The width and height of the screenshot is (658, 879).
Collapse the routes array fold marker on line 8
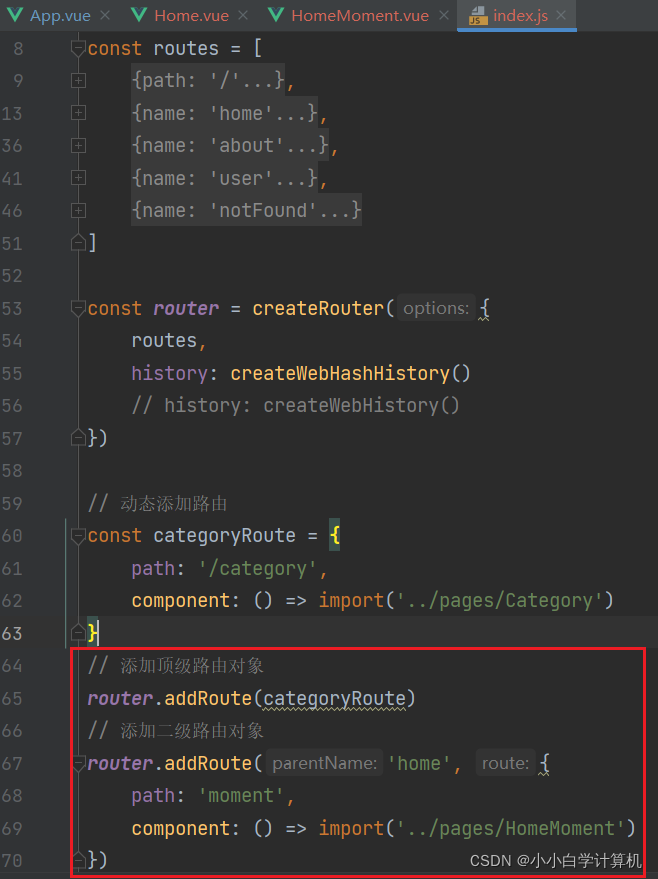[78, 49]
